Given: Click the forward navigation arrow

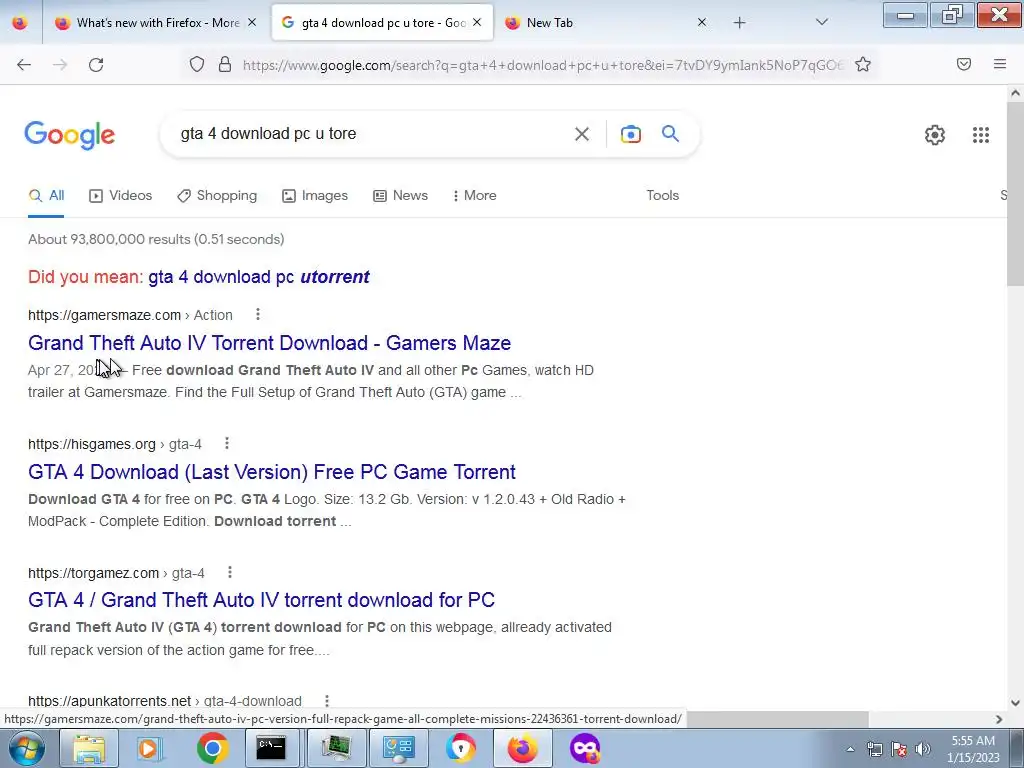Looking at the screenshot, I should pyautogui.click(x=60, y=65).
